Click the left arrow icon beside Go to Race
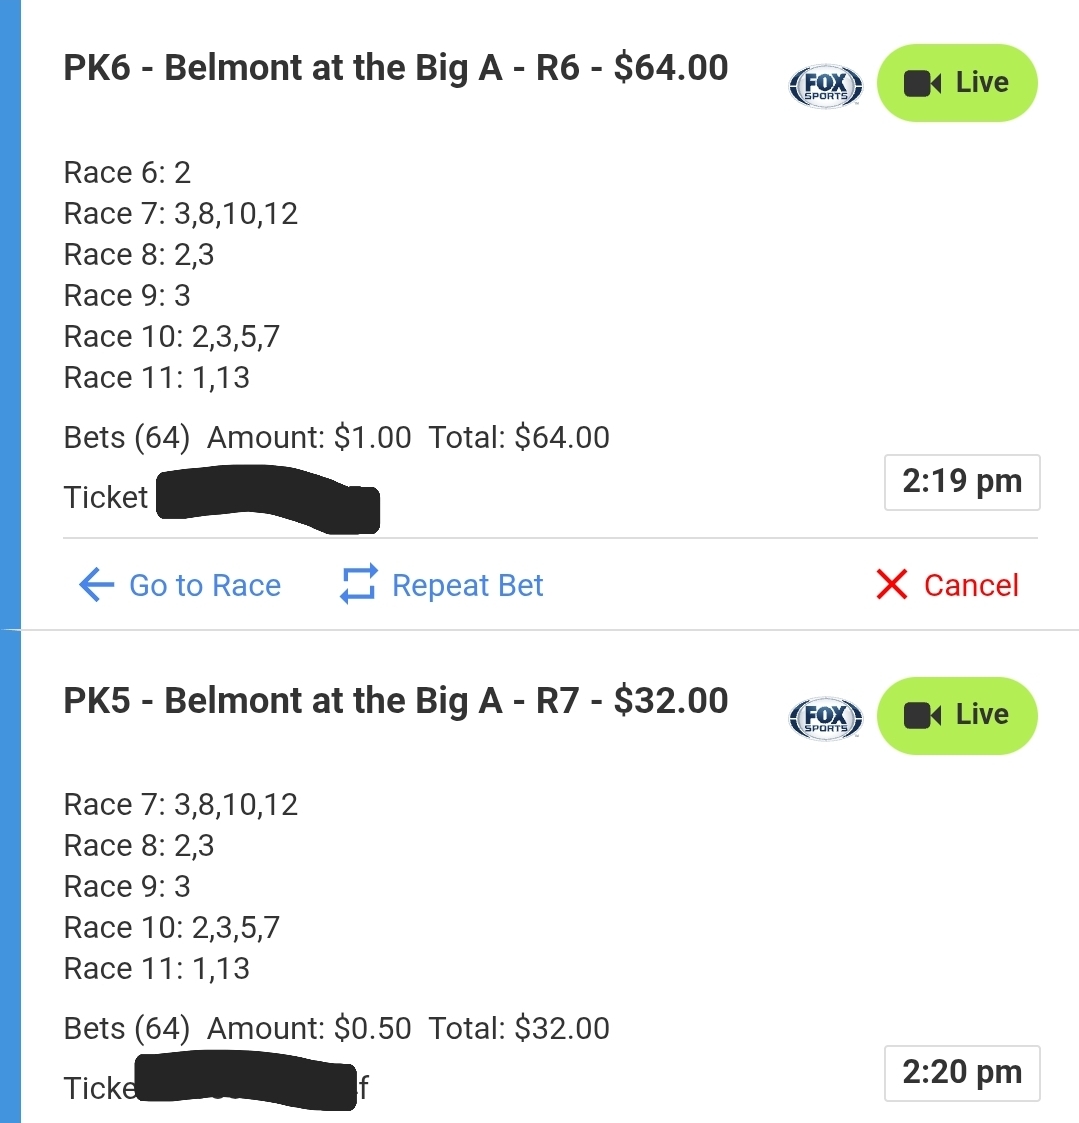This screenshot has width=1079, height=1123. [x=96, y=585]
